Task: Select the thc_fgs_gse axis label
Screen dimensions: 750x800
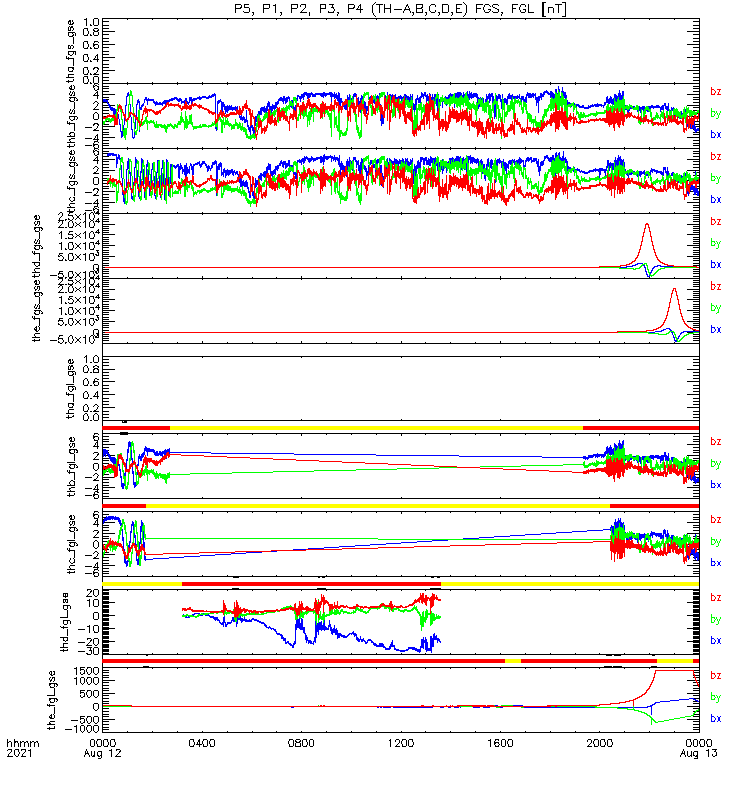Action: click(71, 181)
